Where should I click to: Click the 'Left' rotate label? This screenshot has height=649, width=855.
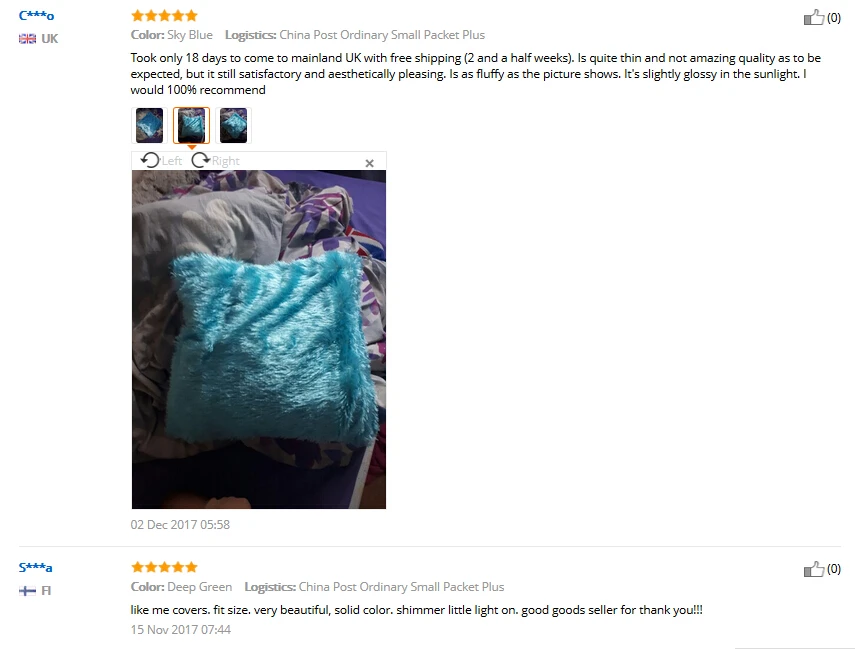(172, 161)
